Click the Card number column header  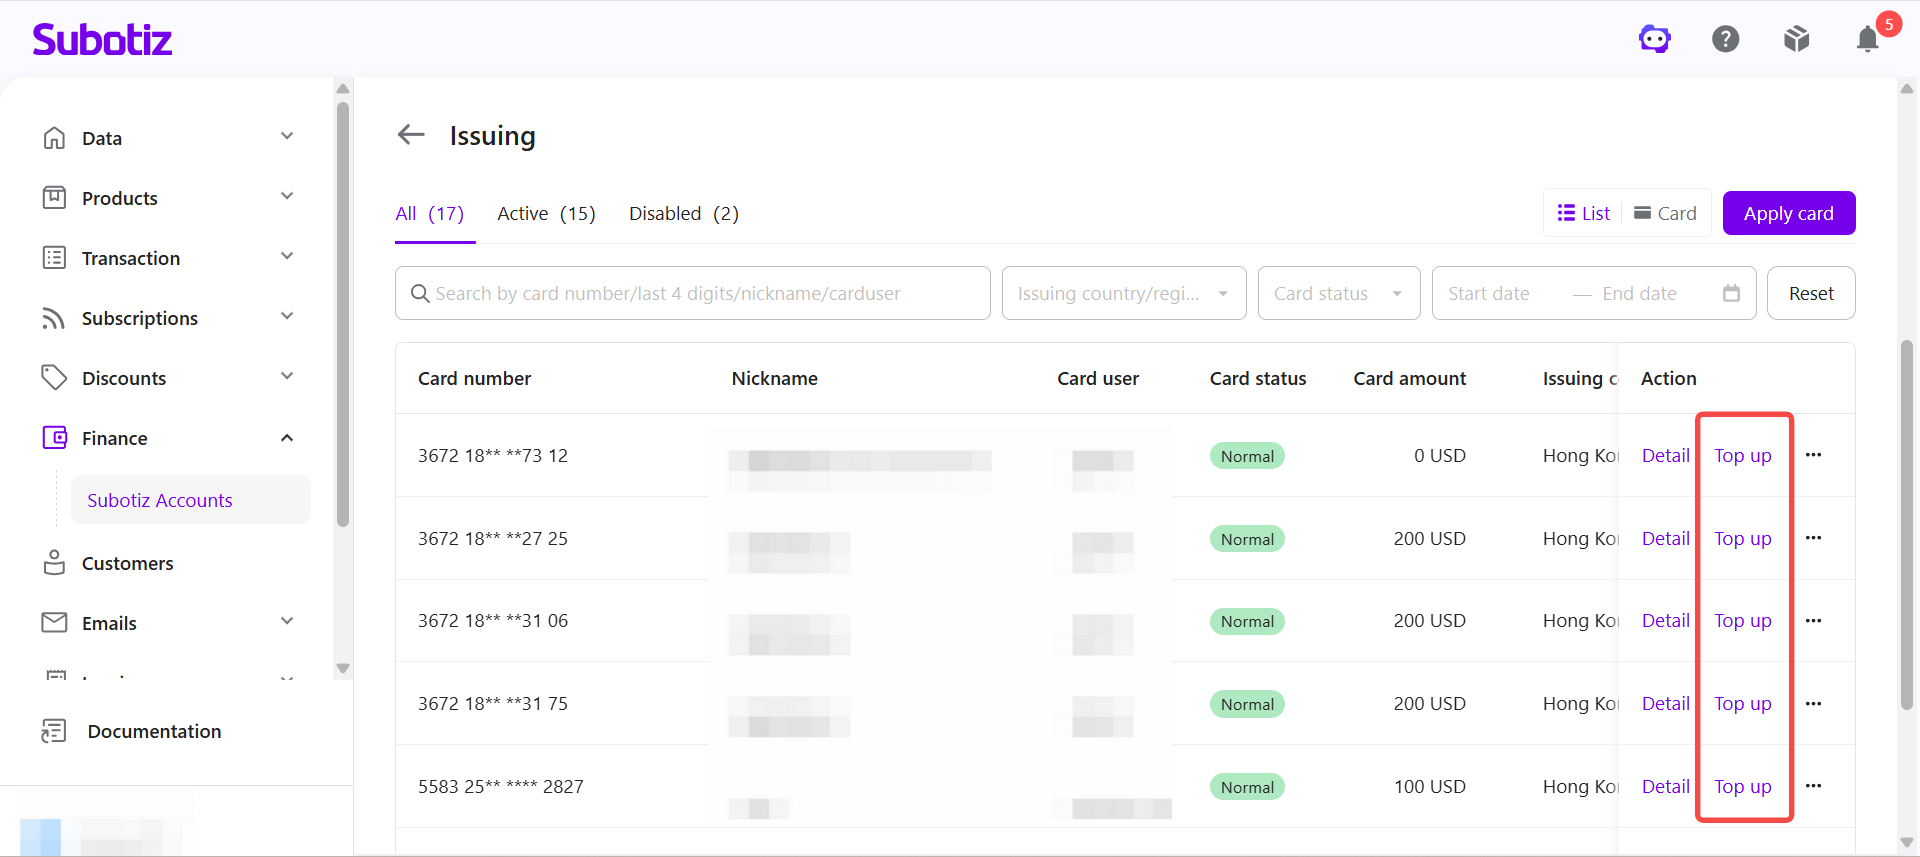click(474, 378)
